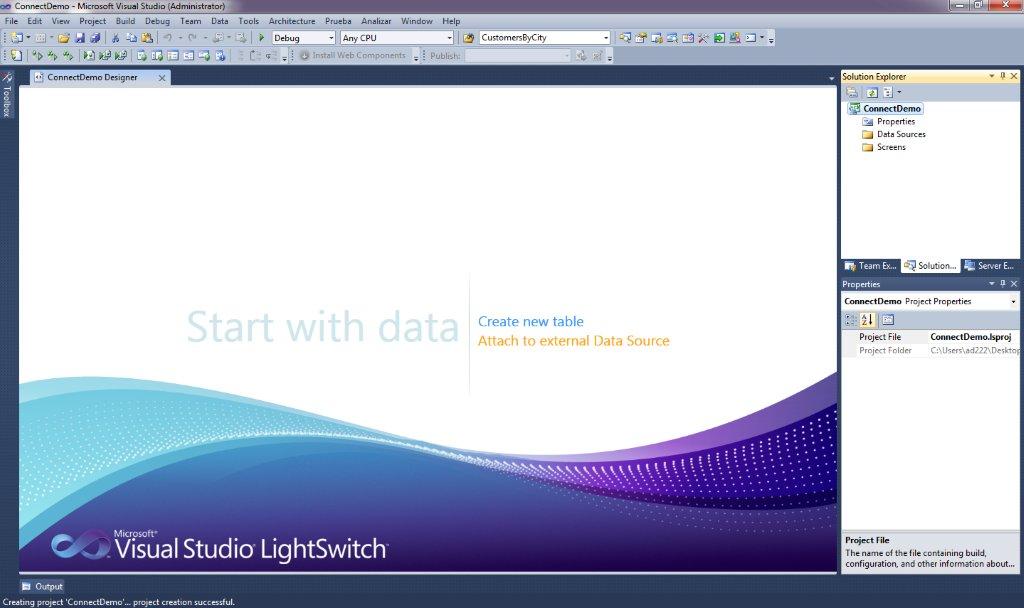The width and height of the screenshot is (1024, 608).
Task: Open the Toolbox icon with crossed tools
Action: (703, 38)
